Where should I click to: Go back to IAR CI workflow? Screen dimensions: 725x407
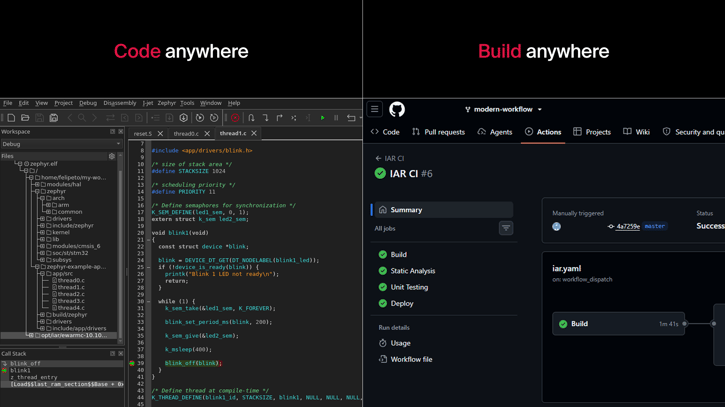tap(390, 159)
